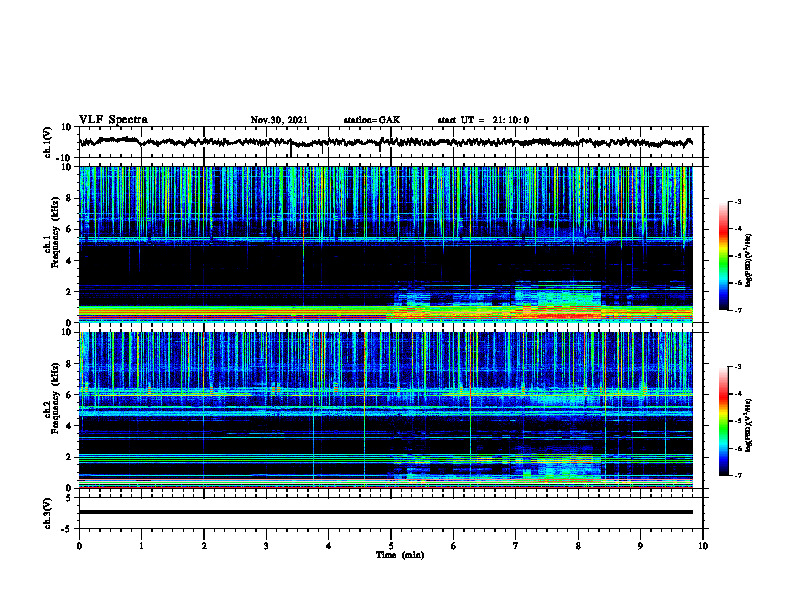
Task: Click the "start UT = 21:10:0" header text
Action: pyautogui.click(x=483, y=120)
